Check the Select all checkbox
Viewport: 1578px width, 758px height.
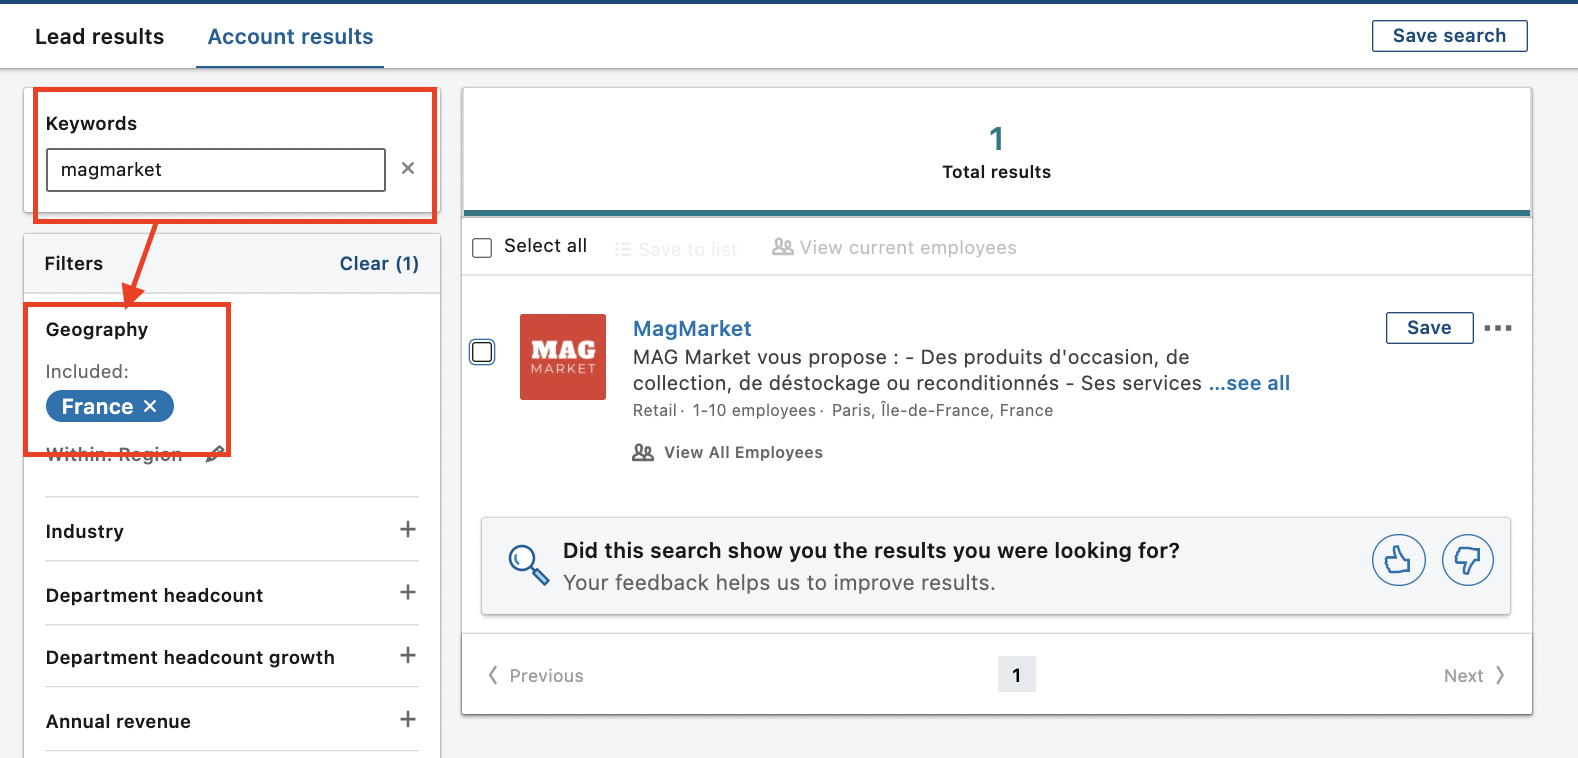tap(482, 248)
